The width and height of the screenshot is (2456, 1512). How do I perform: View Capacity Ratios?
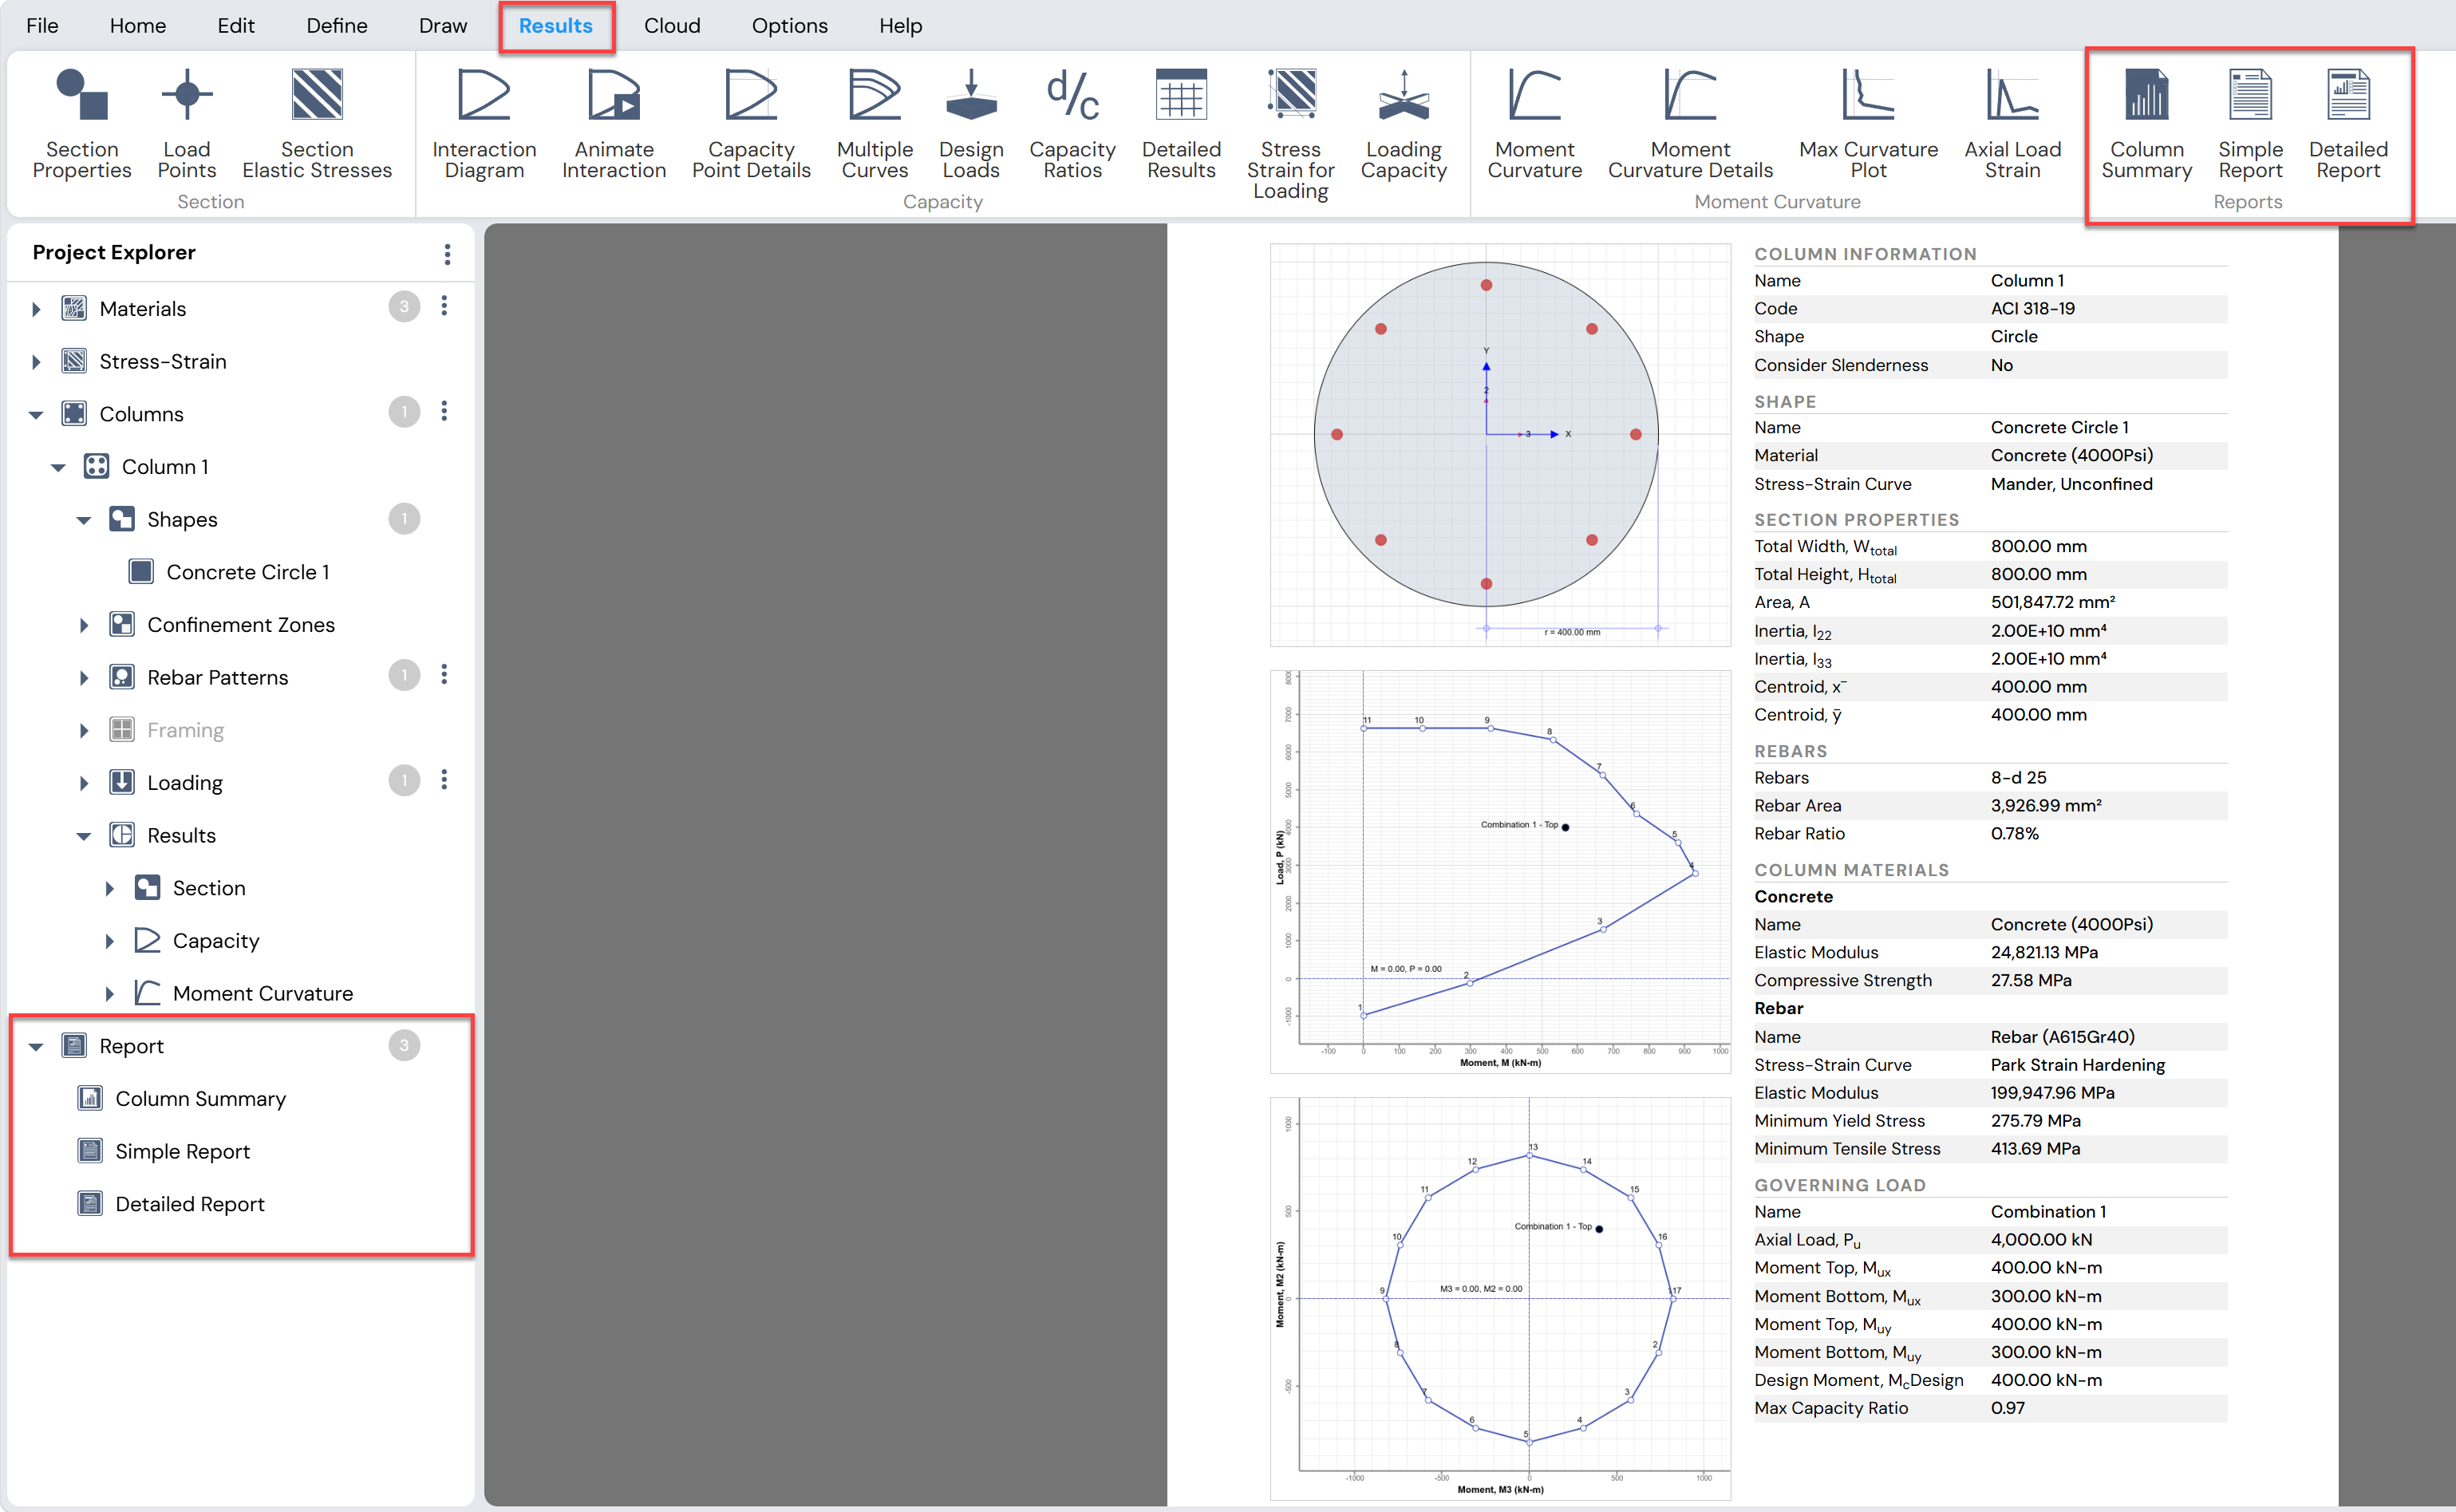(x=1072, y=124)
